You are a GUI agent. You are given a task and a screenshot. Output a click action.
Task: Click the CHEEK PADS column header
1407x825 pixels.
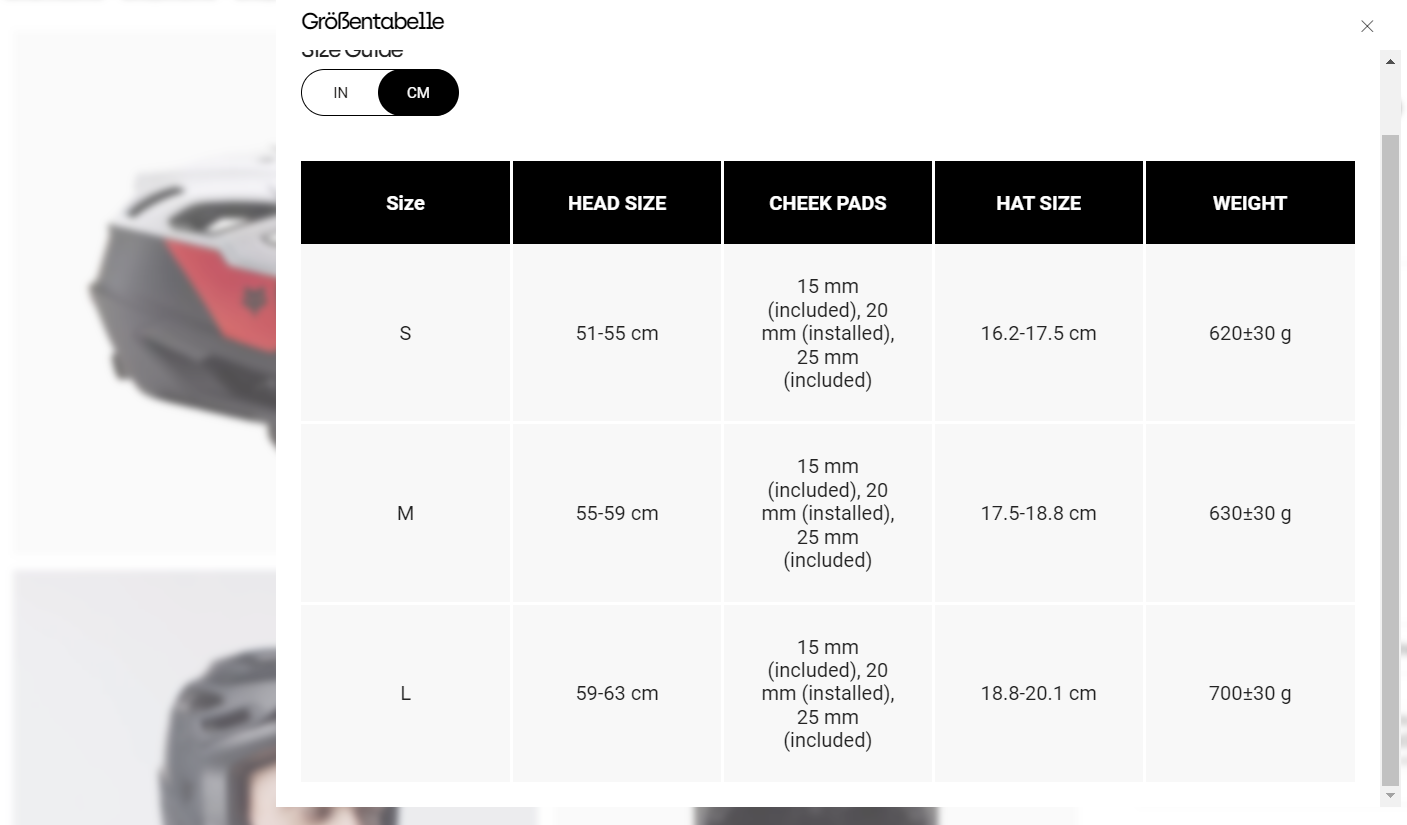click(x=828, y=203)
